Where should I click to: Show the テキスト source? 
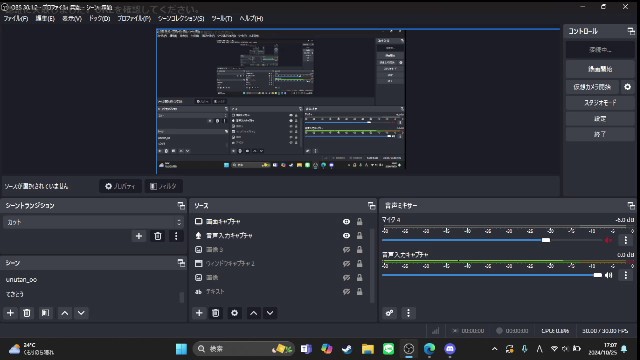point(346,291)
